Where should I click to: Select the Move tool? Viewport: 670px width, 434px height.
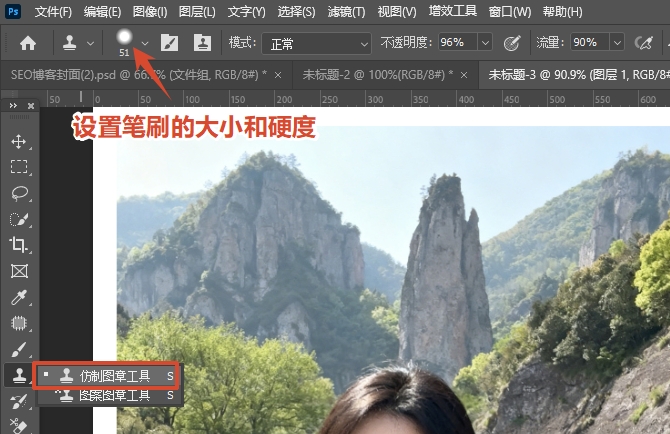point(19,141)
